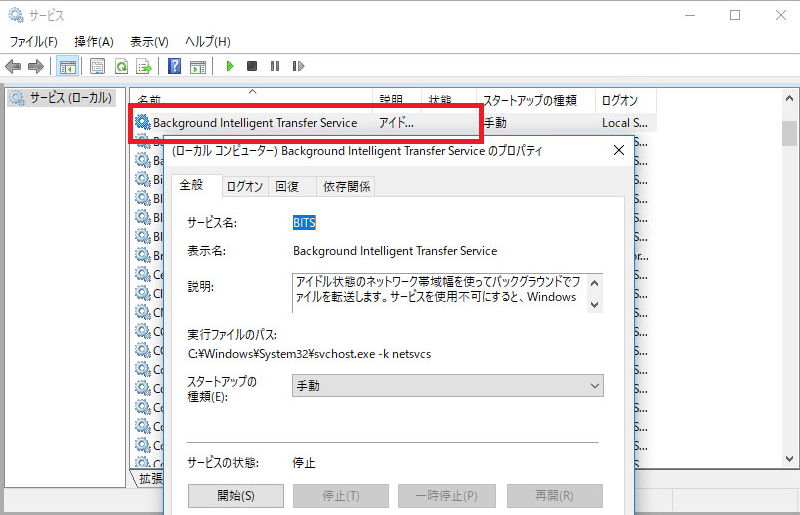Toggle the show/hide action pane toolbar icon
800x515 pixels.
pyautogui.click(x=198, y=66)
